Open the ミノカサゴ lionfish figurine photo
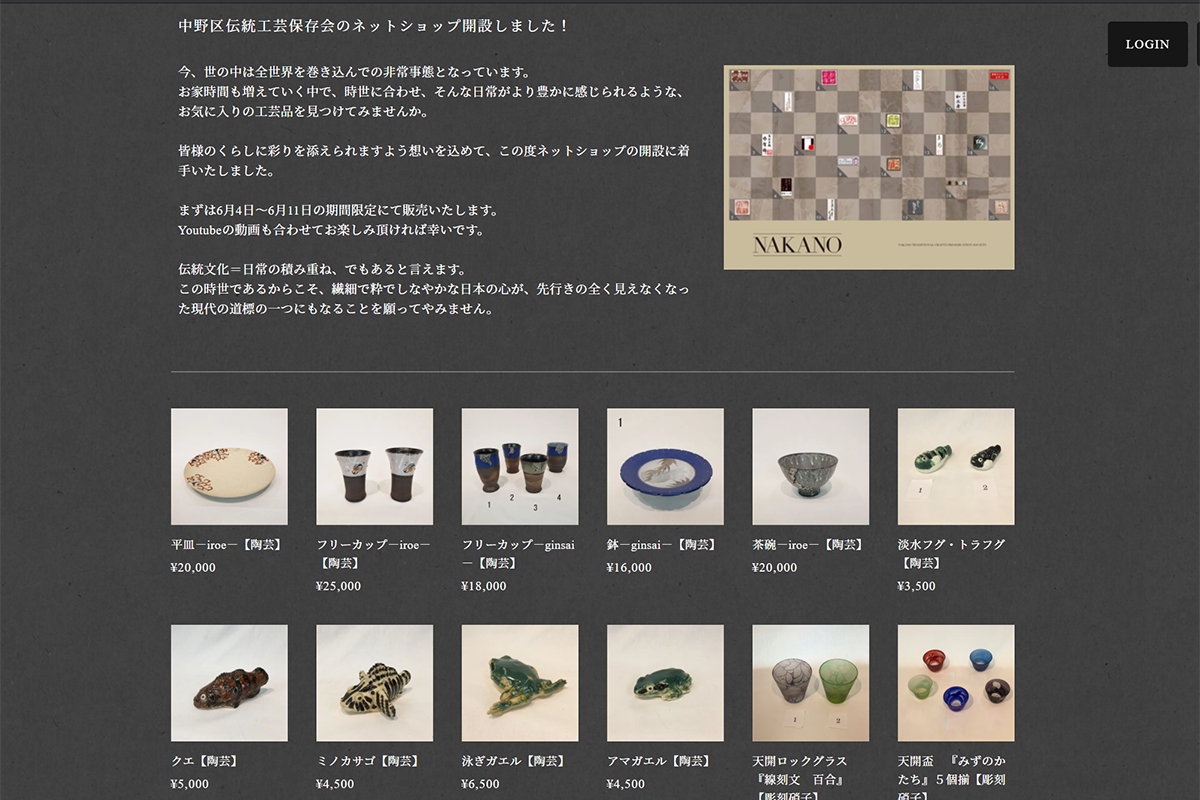The height and width of the screenshot is (800, 1200). click(374, 683)
